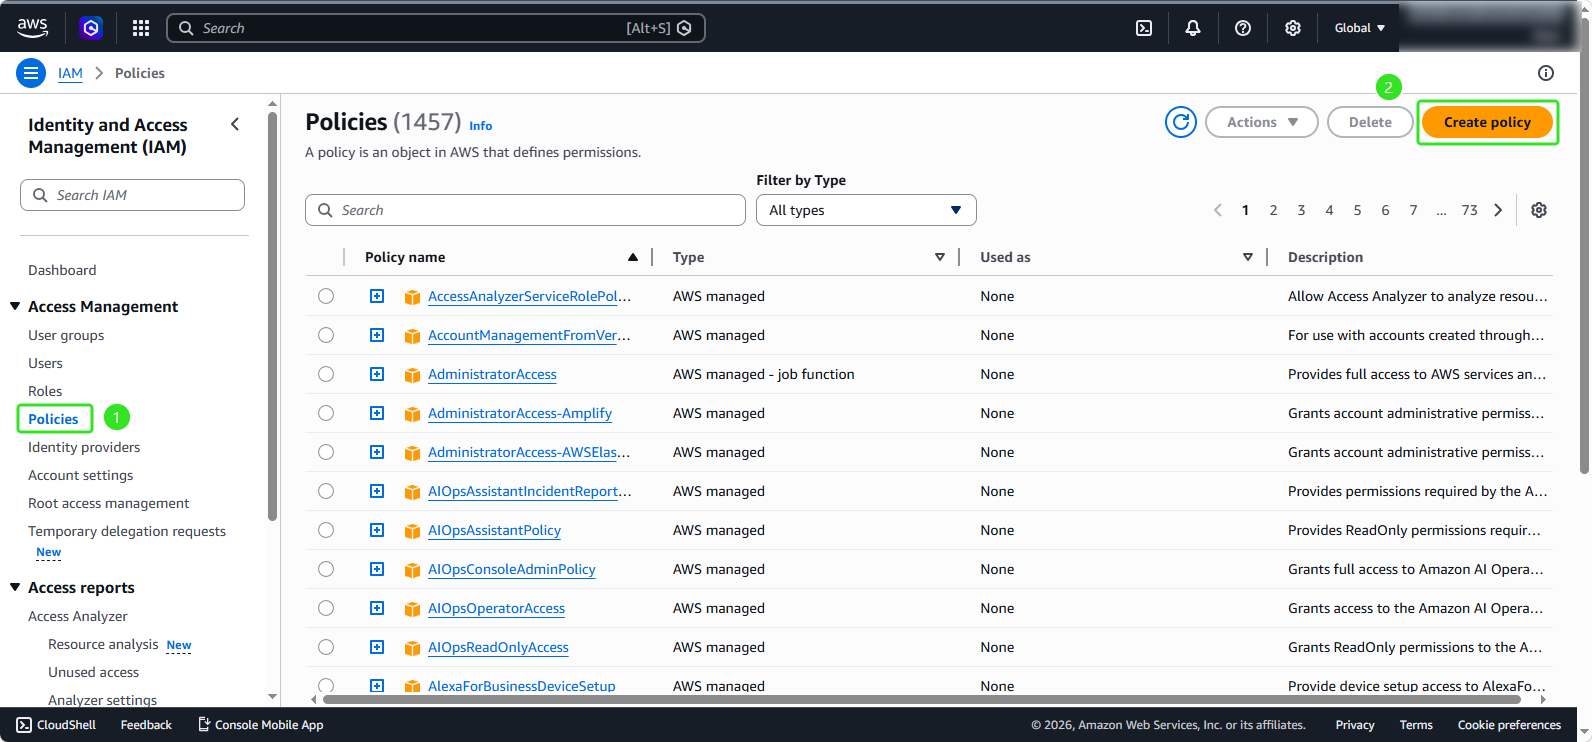Select the AccountManagementFromVer... policy radio button

[x=326, y=335]
